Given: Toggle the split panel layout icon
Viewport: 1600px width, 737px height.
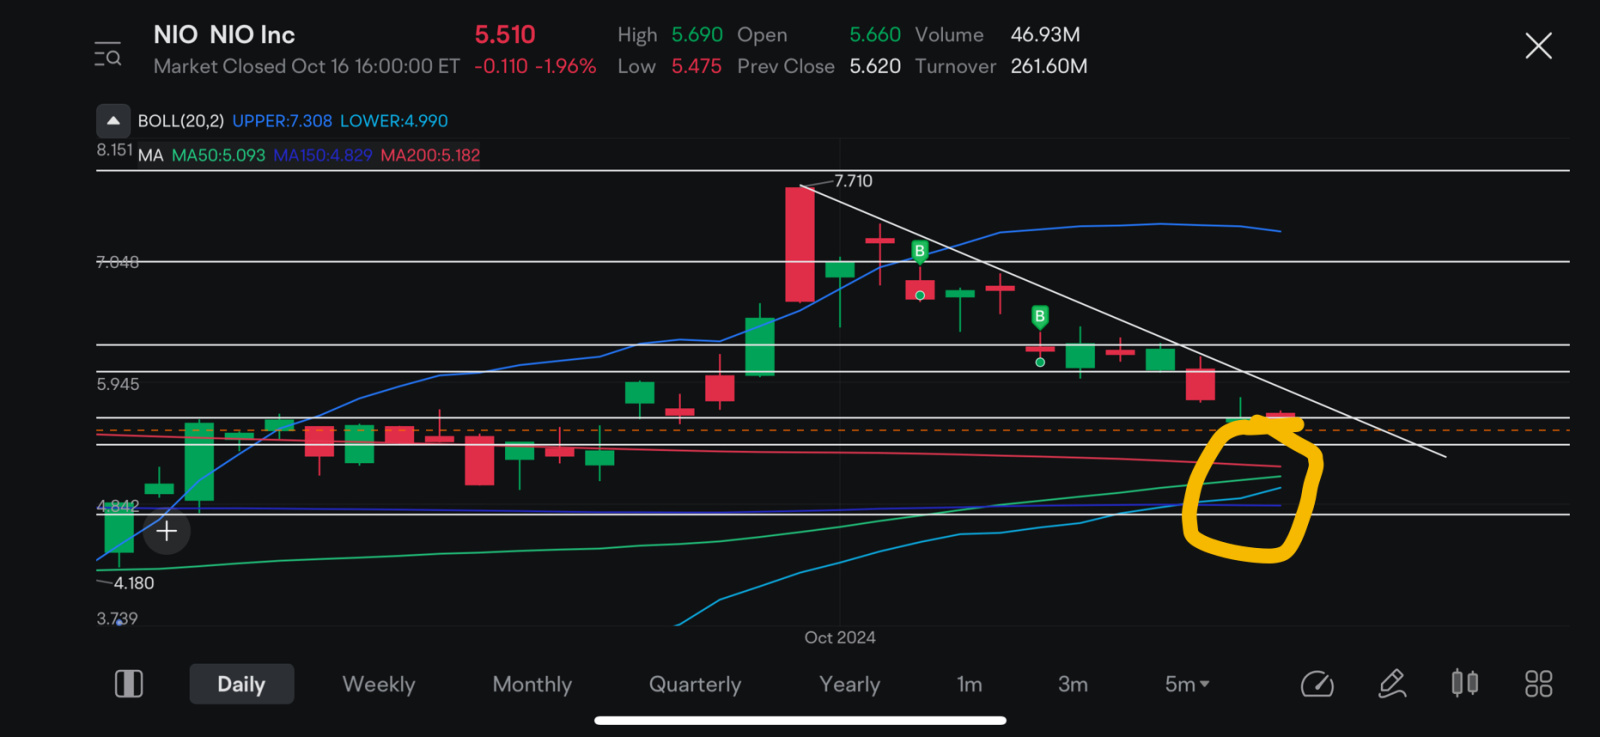Looking at the screenshot, I should 129,684.
